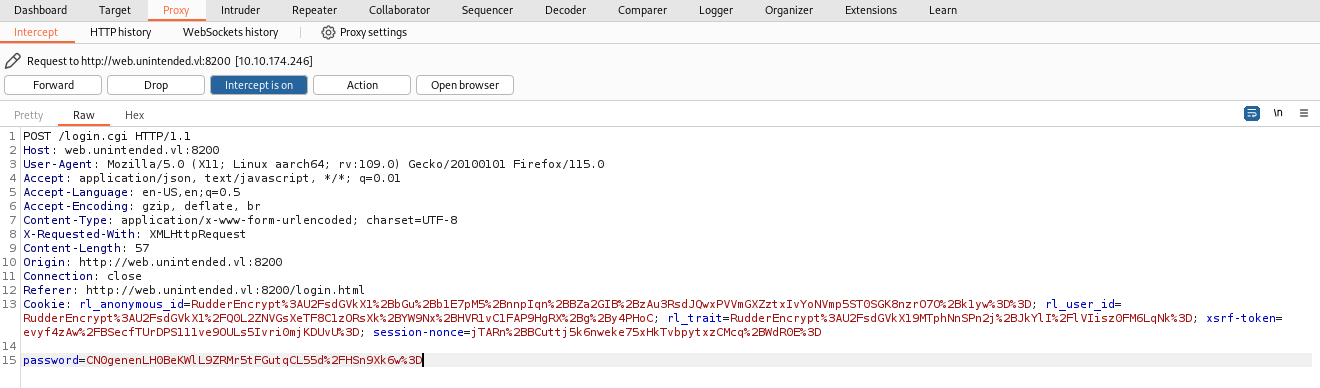This screenshot has height=388, width=1320.
Task: Switch to the Pretty view
Action: coord(29,115)
